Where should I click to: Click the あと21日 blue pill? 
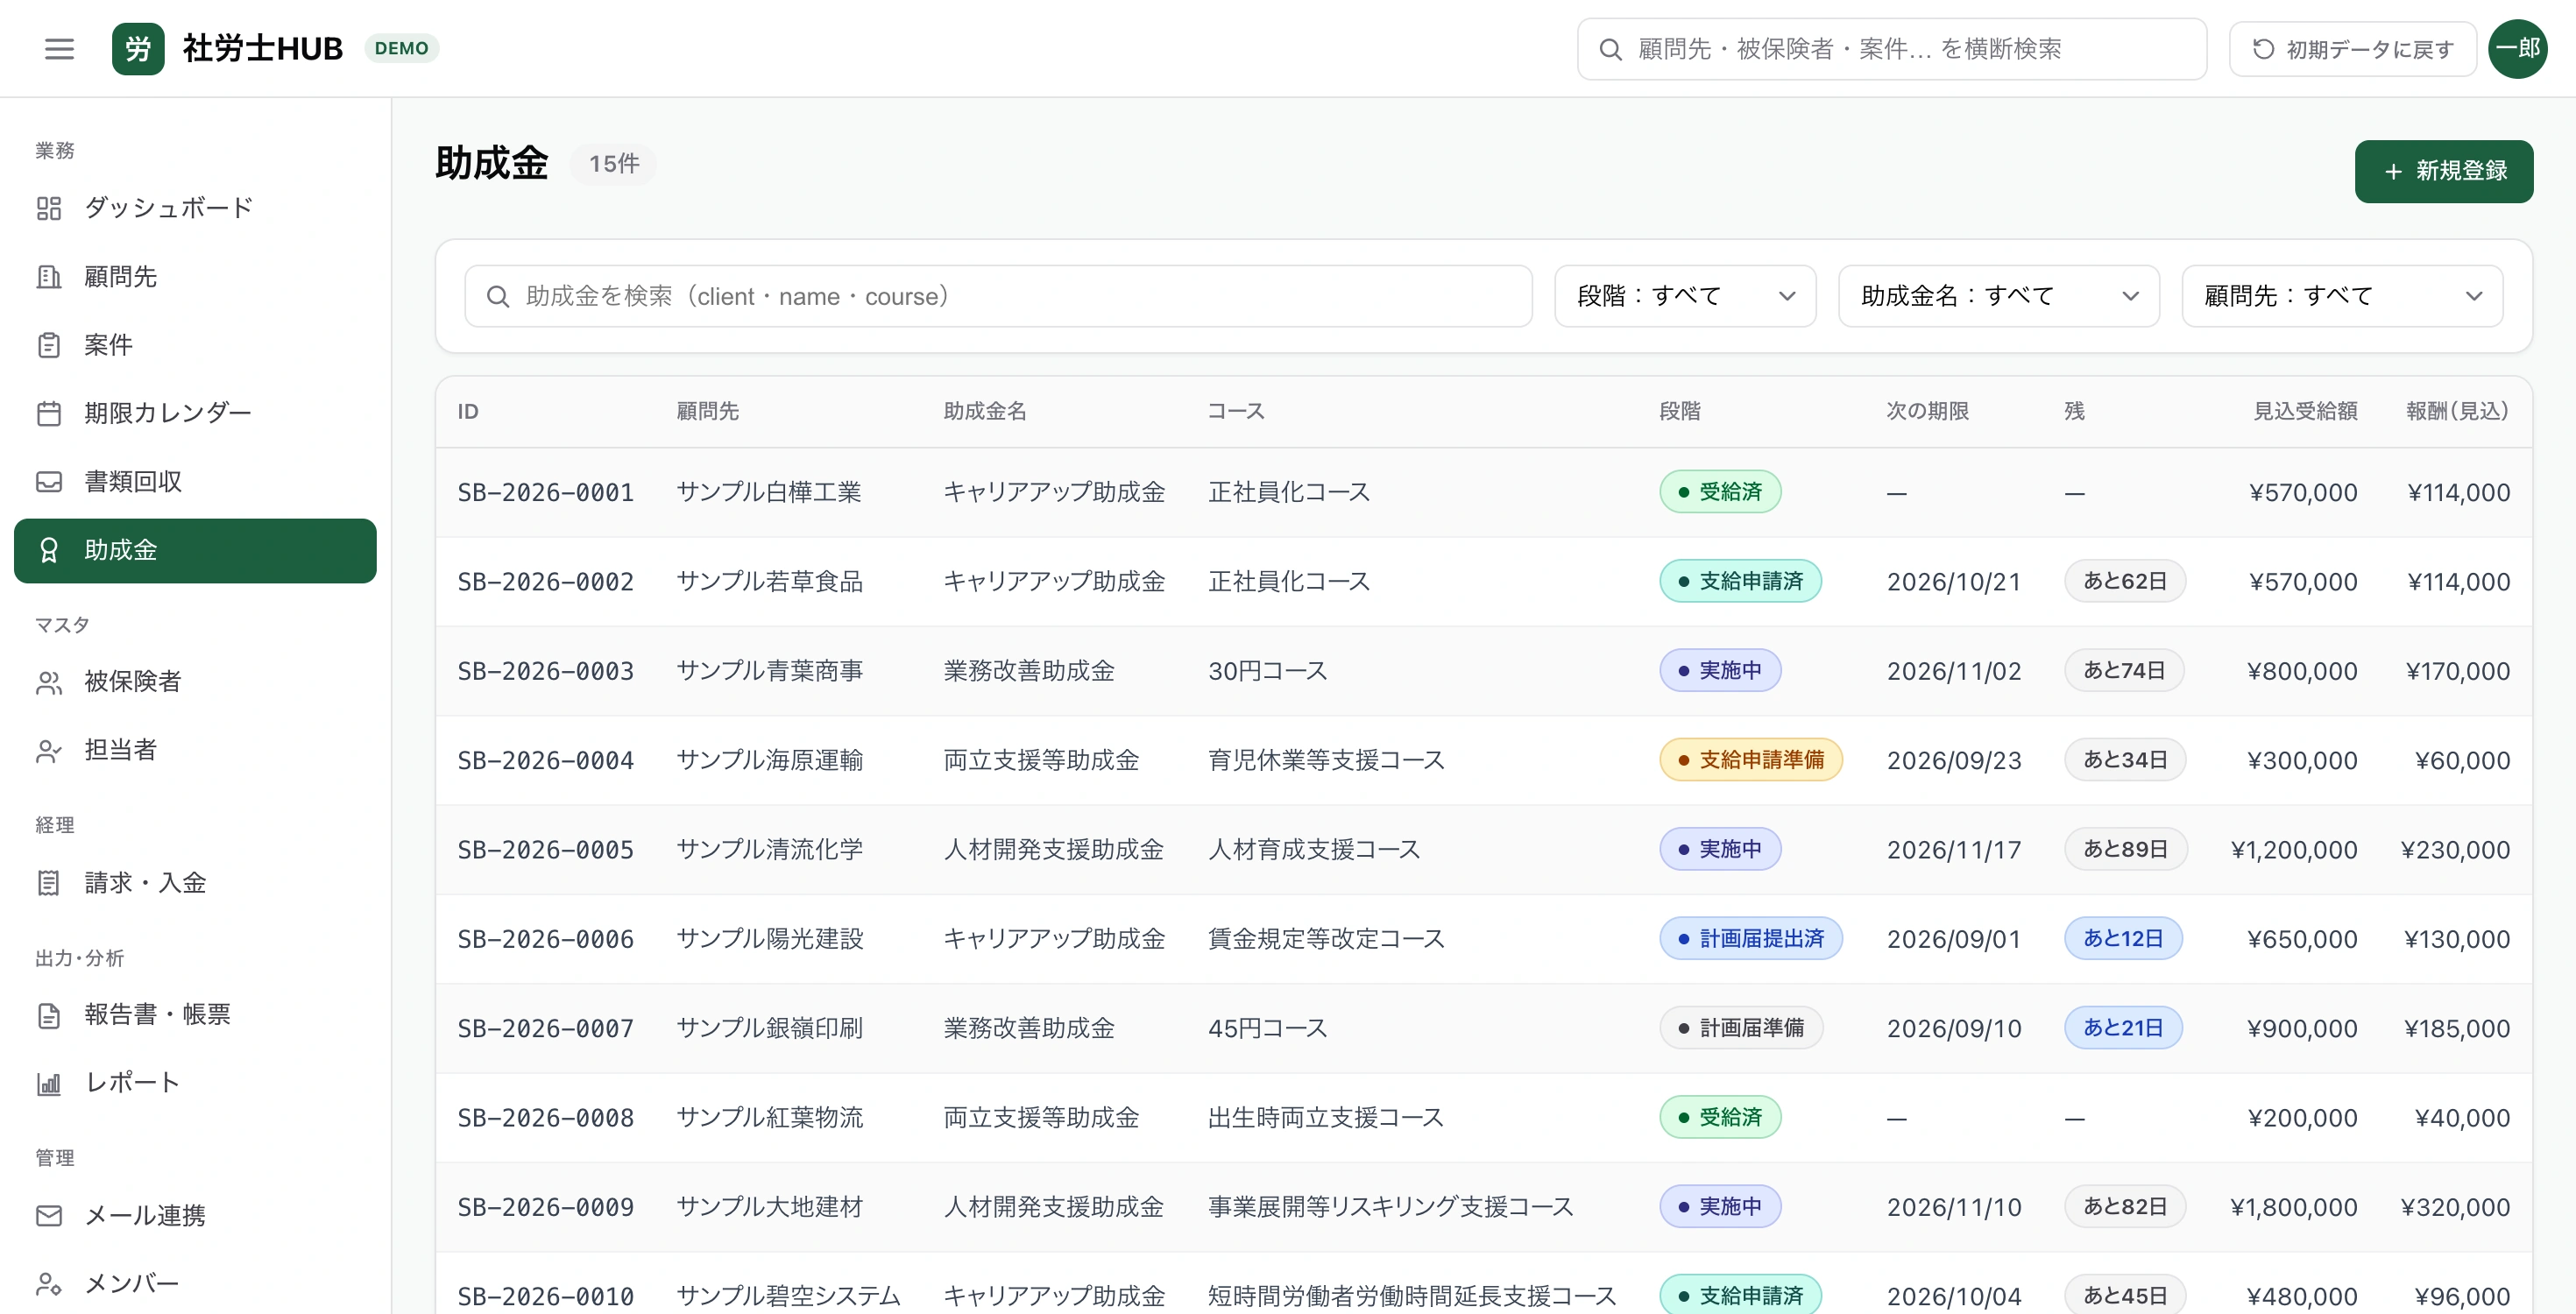pos(2123,1028)
